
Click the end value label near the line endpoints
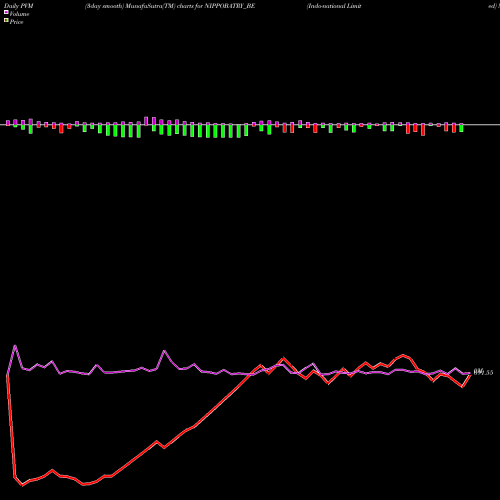click(483, 372)
